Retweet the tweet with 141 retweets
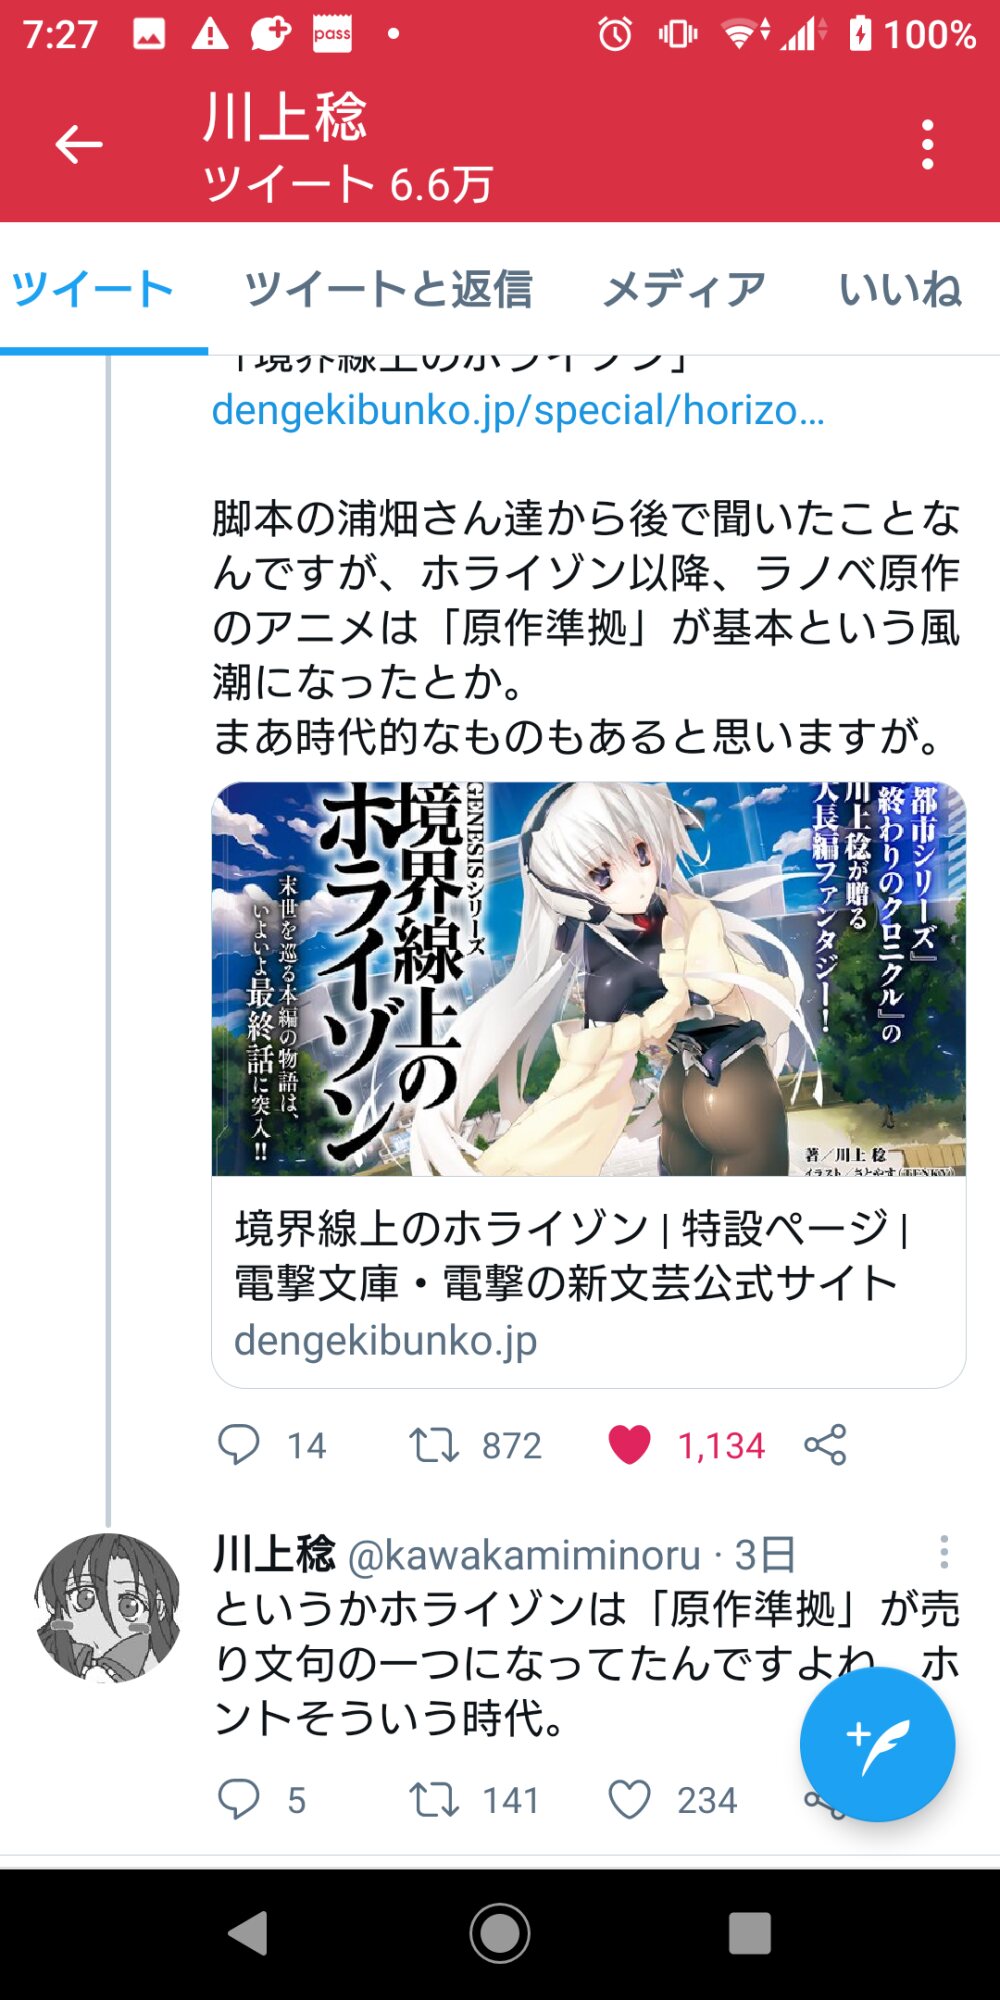The image size is (1000, 2000). (433, 1800)
